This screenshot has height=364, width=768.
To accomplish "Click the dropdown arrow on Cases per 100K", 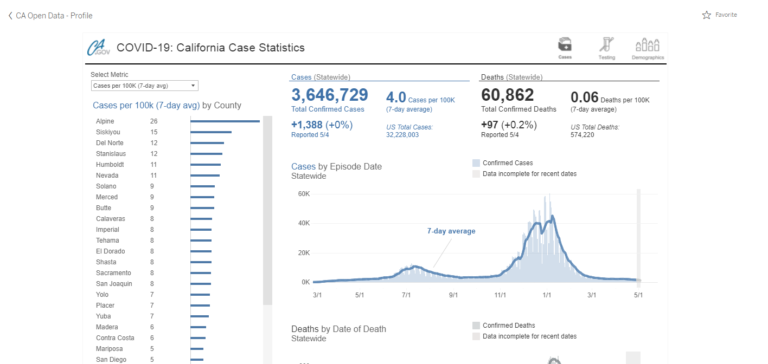I will (x=193, y=86).
